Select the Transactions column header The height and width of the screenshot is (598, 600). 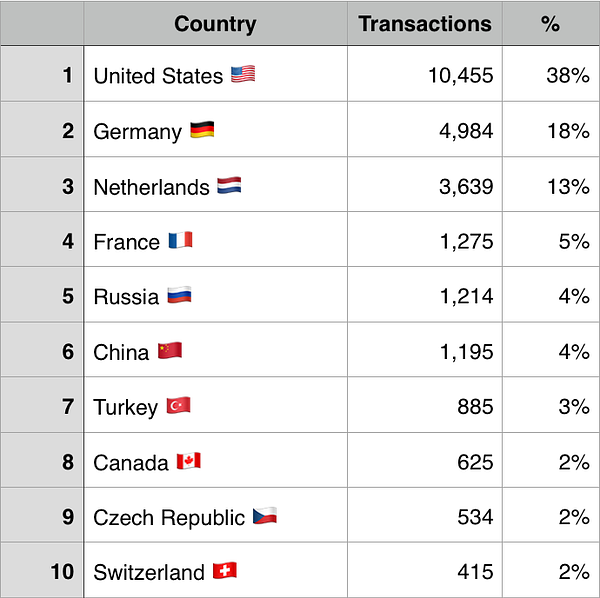pyautogui.click(x=425, y=24)
